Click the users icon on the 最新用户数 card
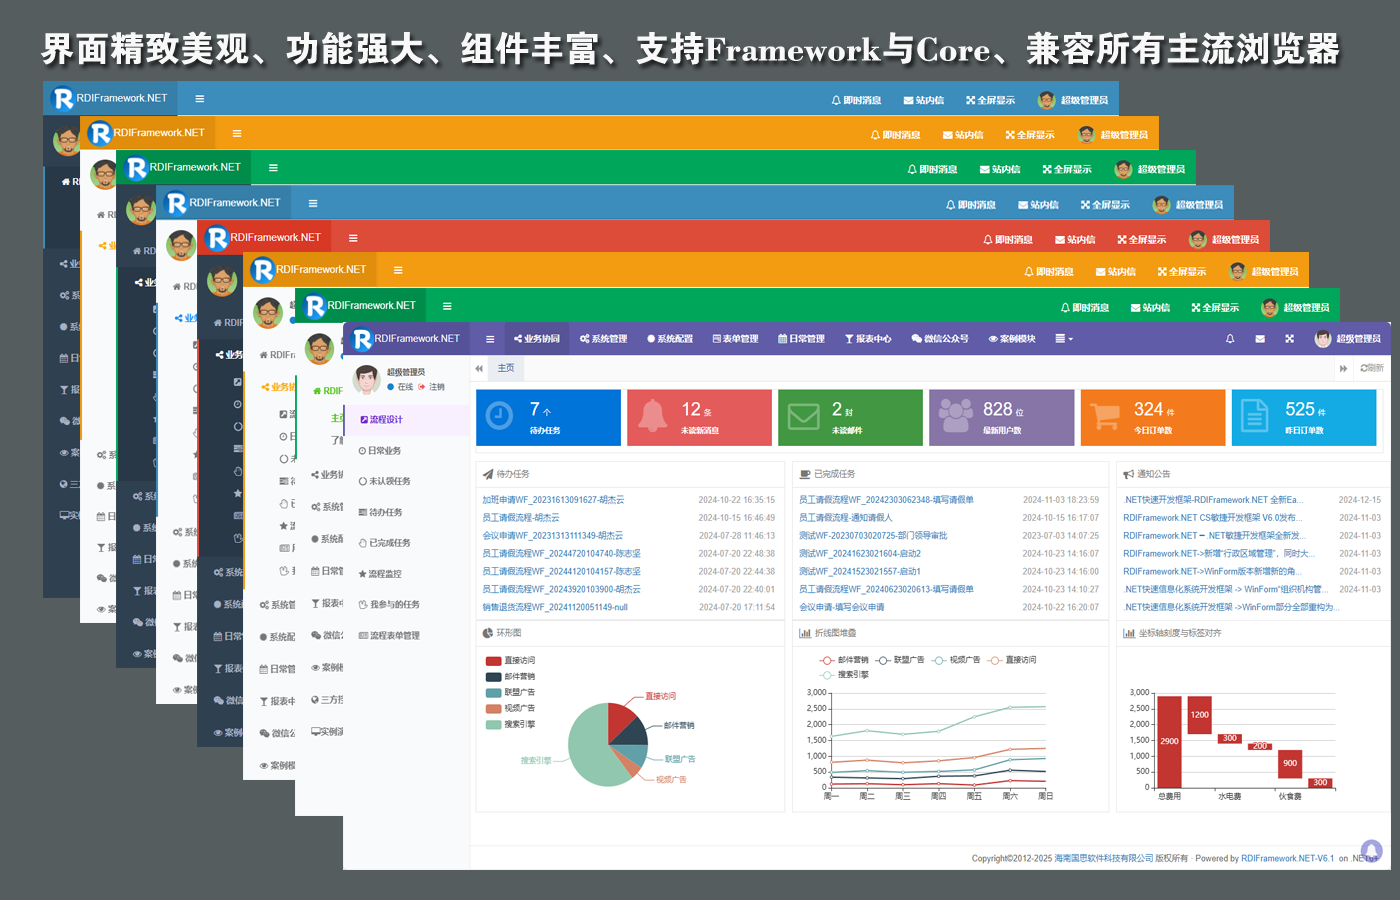 click(955, 415)
